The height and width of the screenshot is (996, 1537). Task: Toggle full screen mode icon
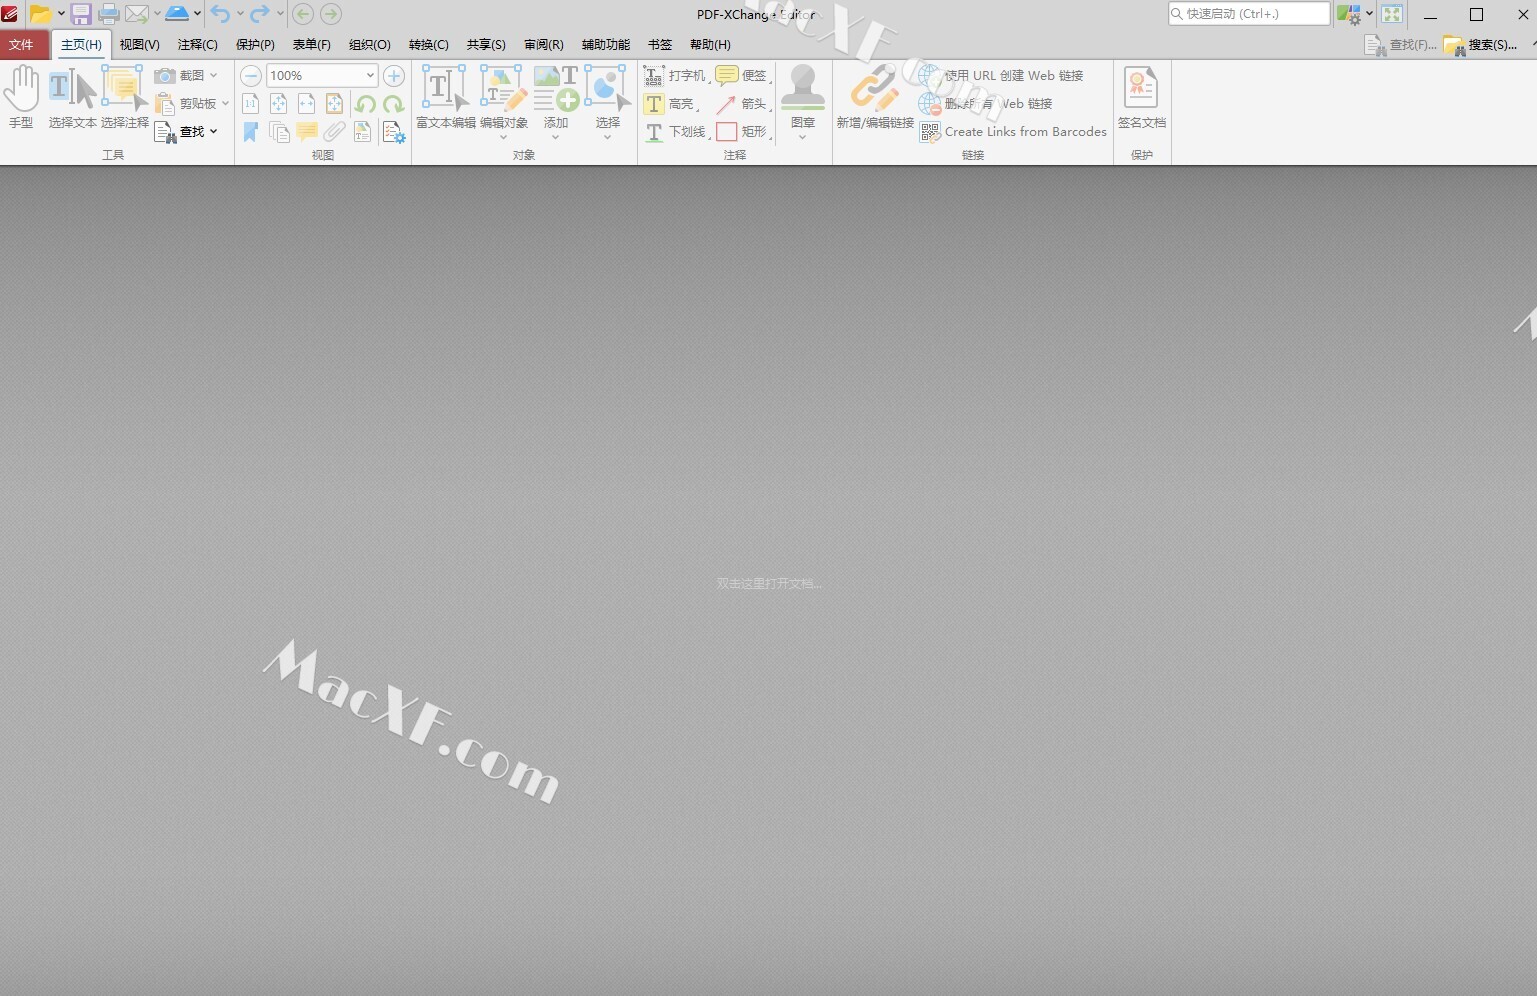1392,14
